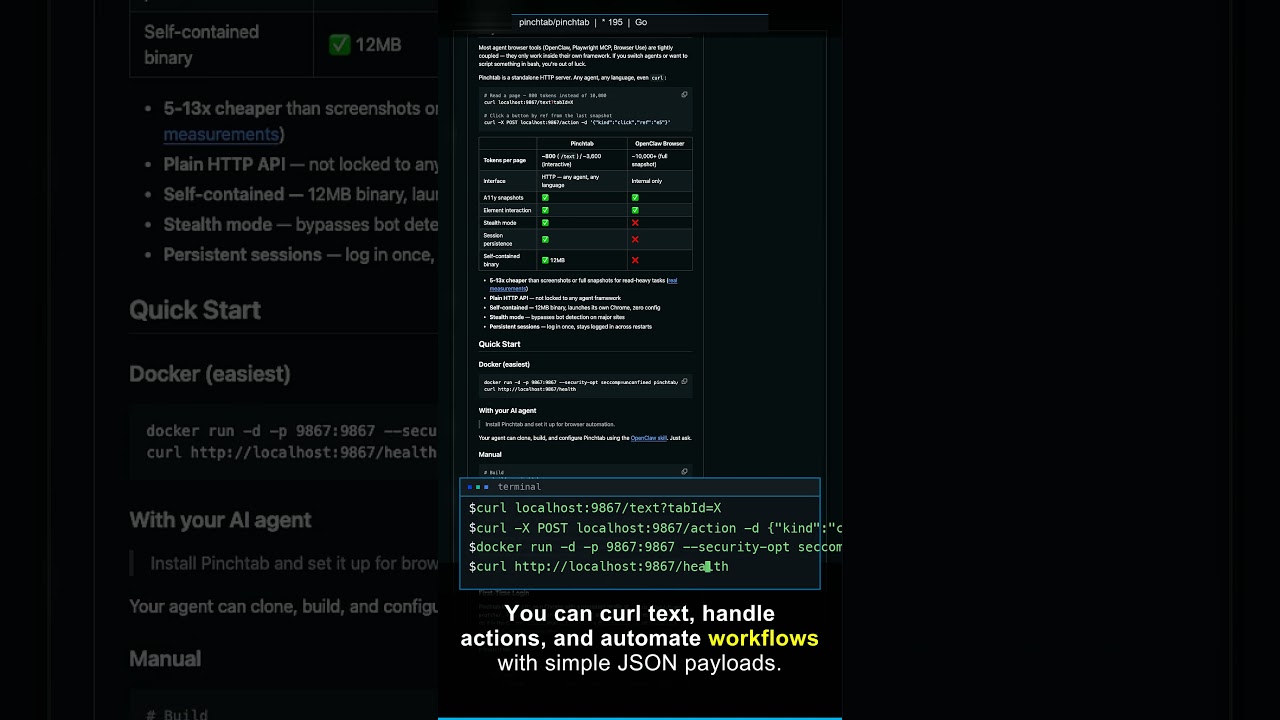
Task: Click Pinchtab's green check for A11y snapshots
Action: coord(545,197)
